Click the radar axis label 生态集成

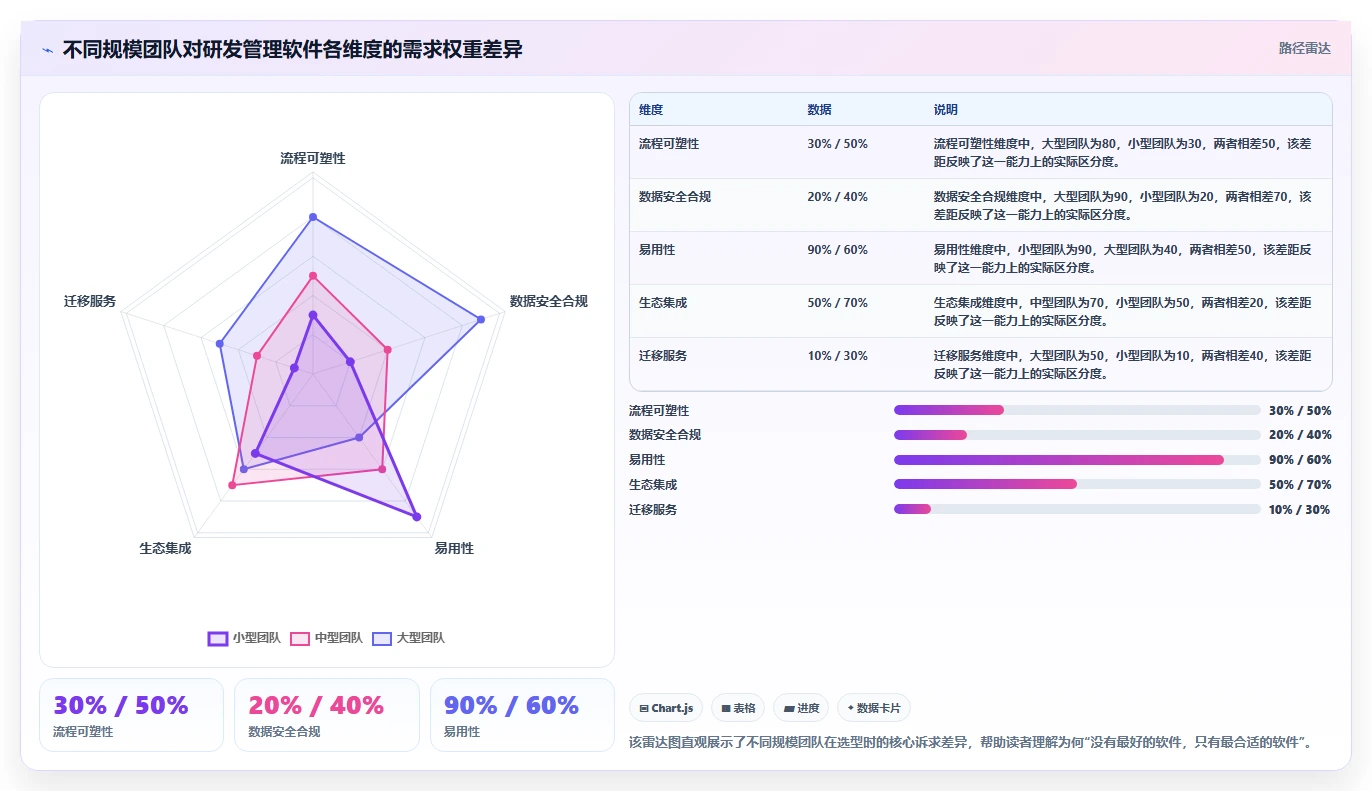click(x=165, y=548)
